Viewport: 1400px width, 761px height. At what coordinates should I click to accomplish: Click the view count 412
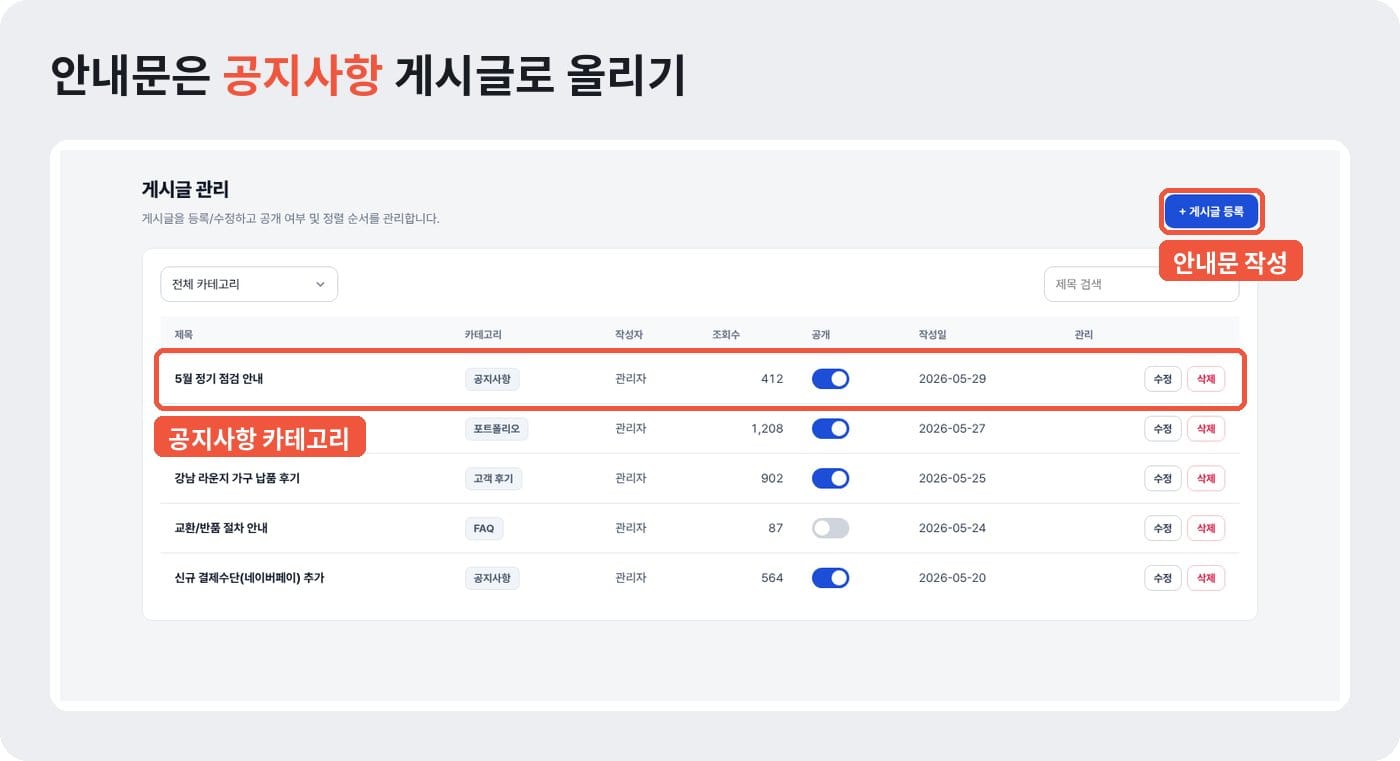click(x=772, y=379)
